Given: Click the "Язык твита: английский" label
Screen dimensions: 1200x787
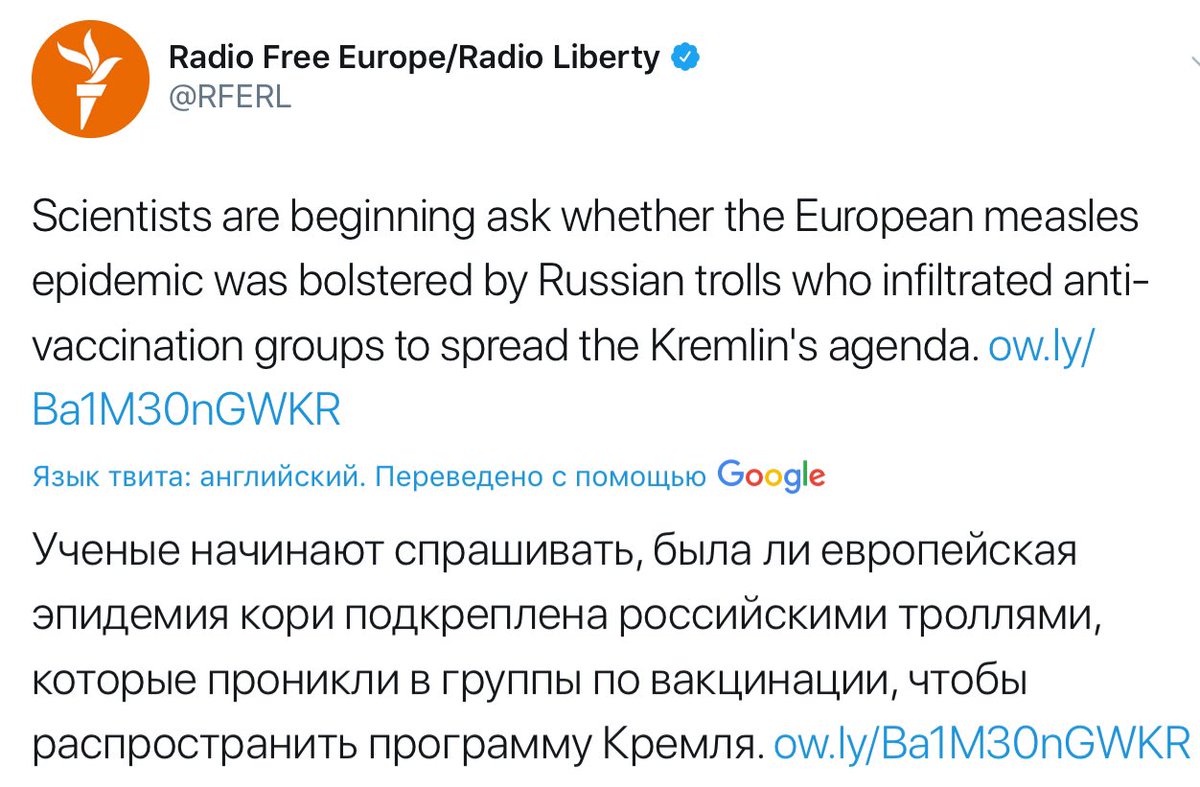Looking at the screenshot, I should point(195,478).
